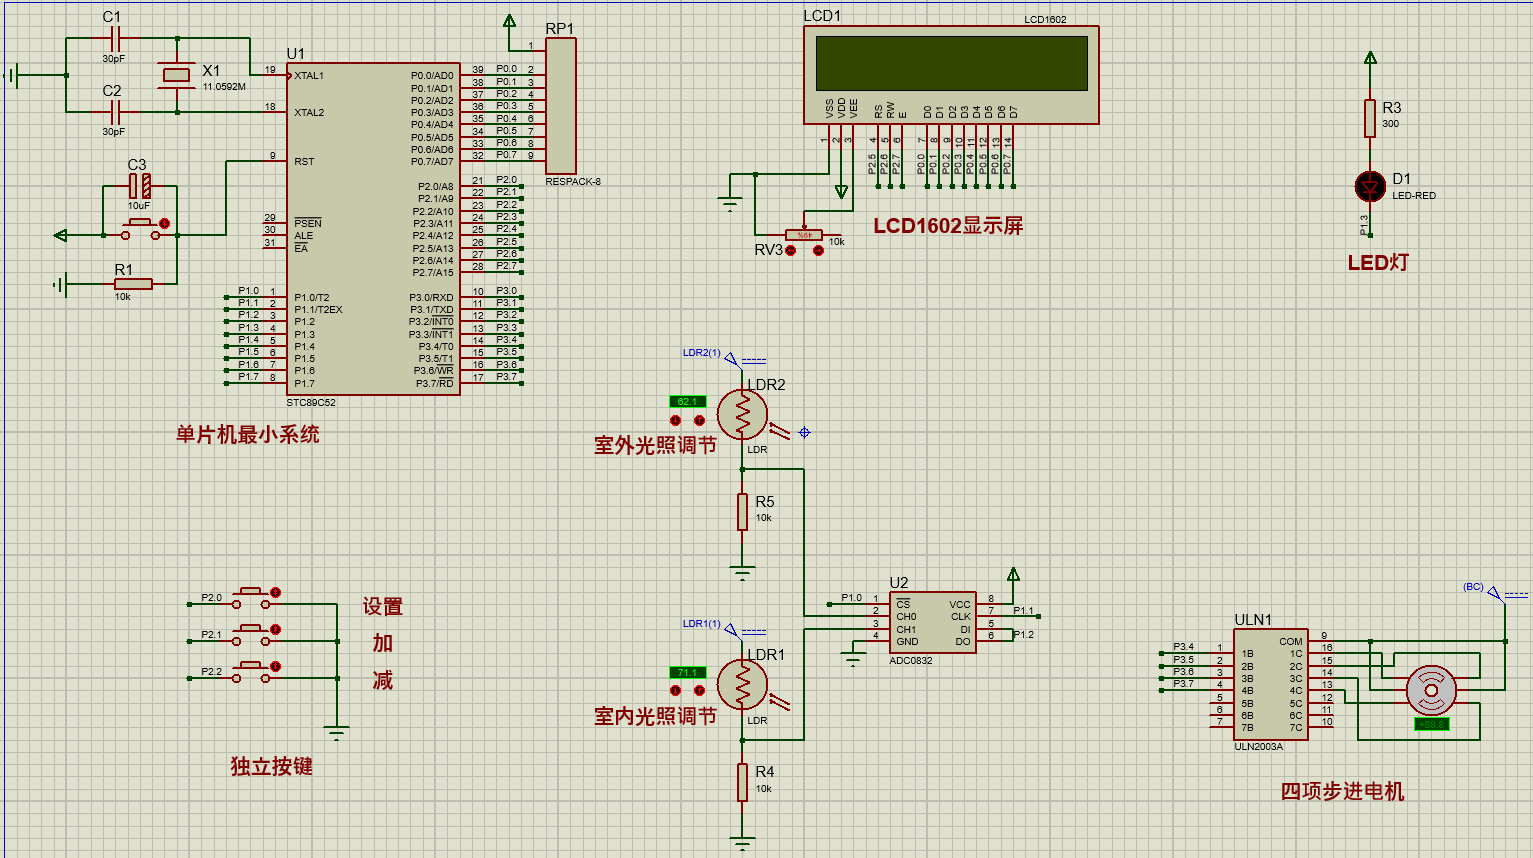Viewport: 1533px width, 858px height.
Task: Select the X1 crystal oscillator component
Action: 177,76
